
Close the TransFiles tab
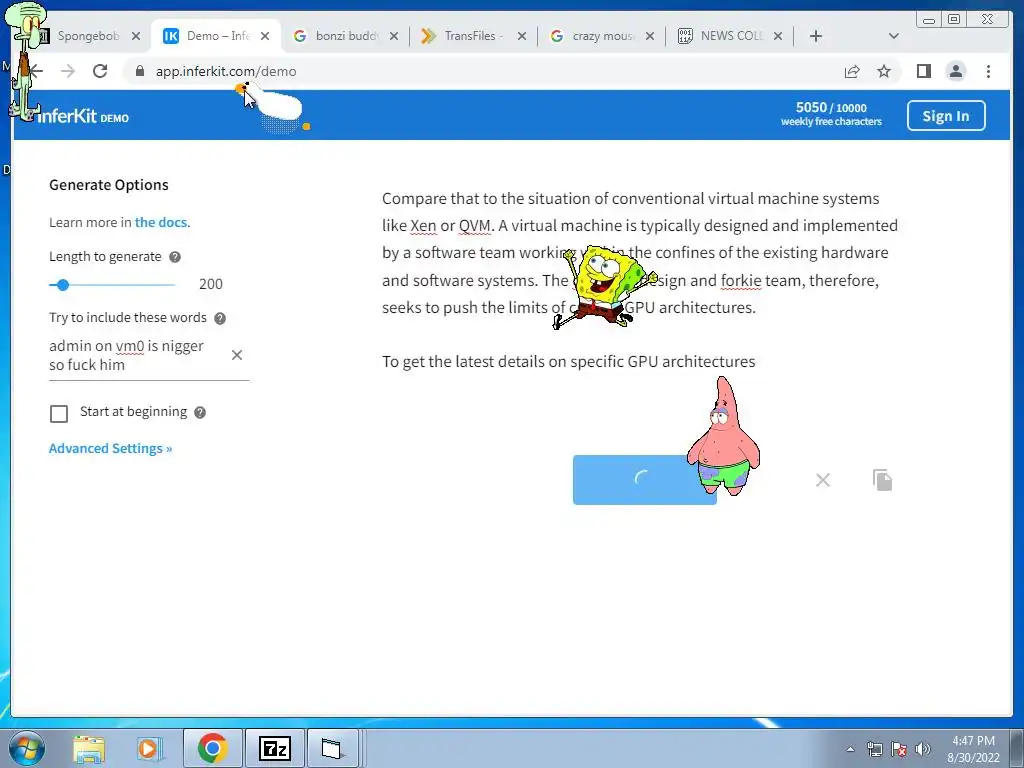click(522, 36)
